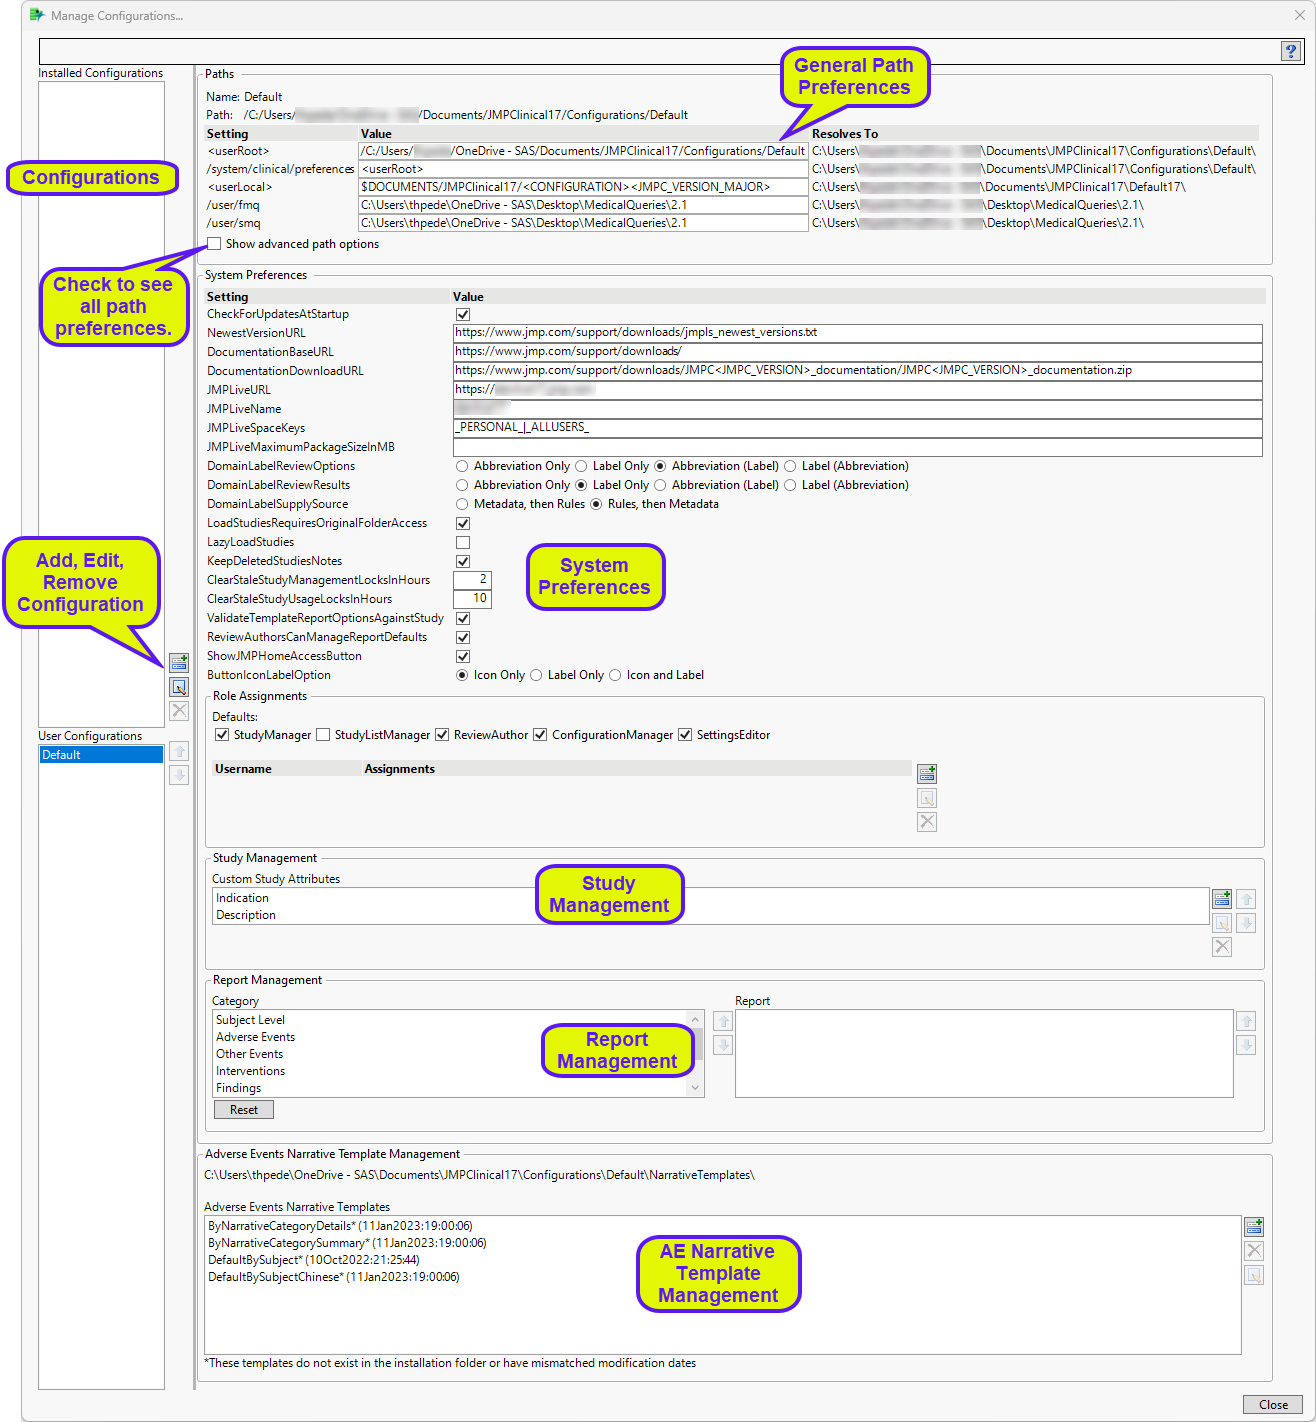Add a custom study attribute
Viewport: 1316px width, 1422px height.
coord(1222,899)
